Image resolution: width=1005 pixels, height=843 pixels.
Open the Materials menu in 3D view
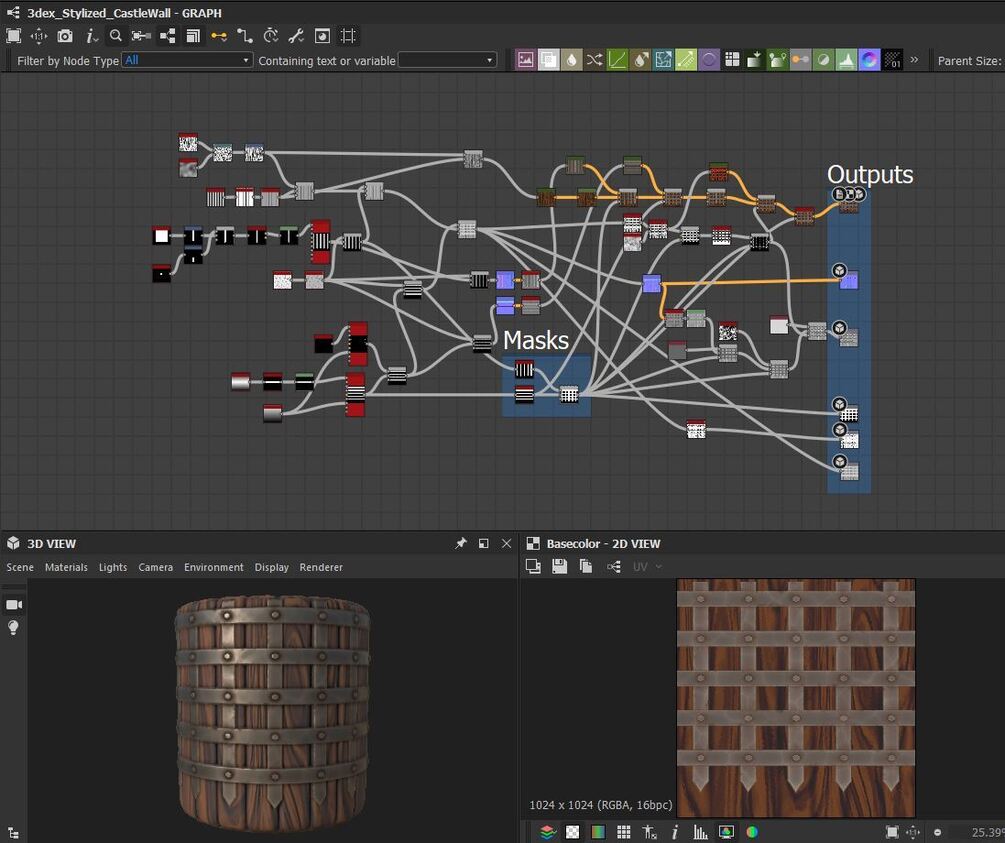coord(66,567)
